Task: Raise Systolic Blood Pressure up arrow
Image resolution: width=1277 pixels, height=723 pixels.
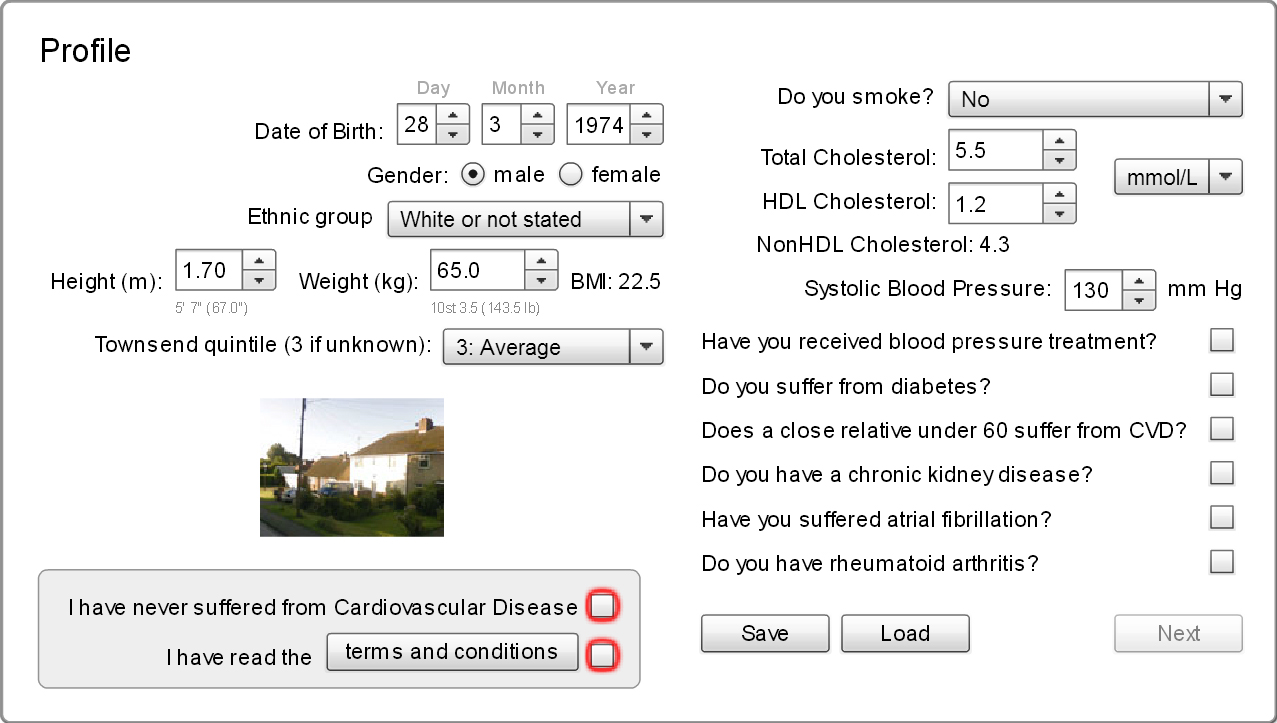Action: [x=1140, y=280]
